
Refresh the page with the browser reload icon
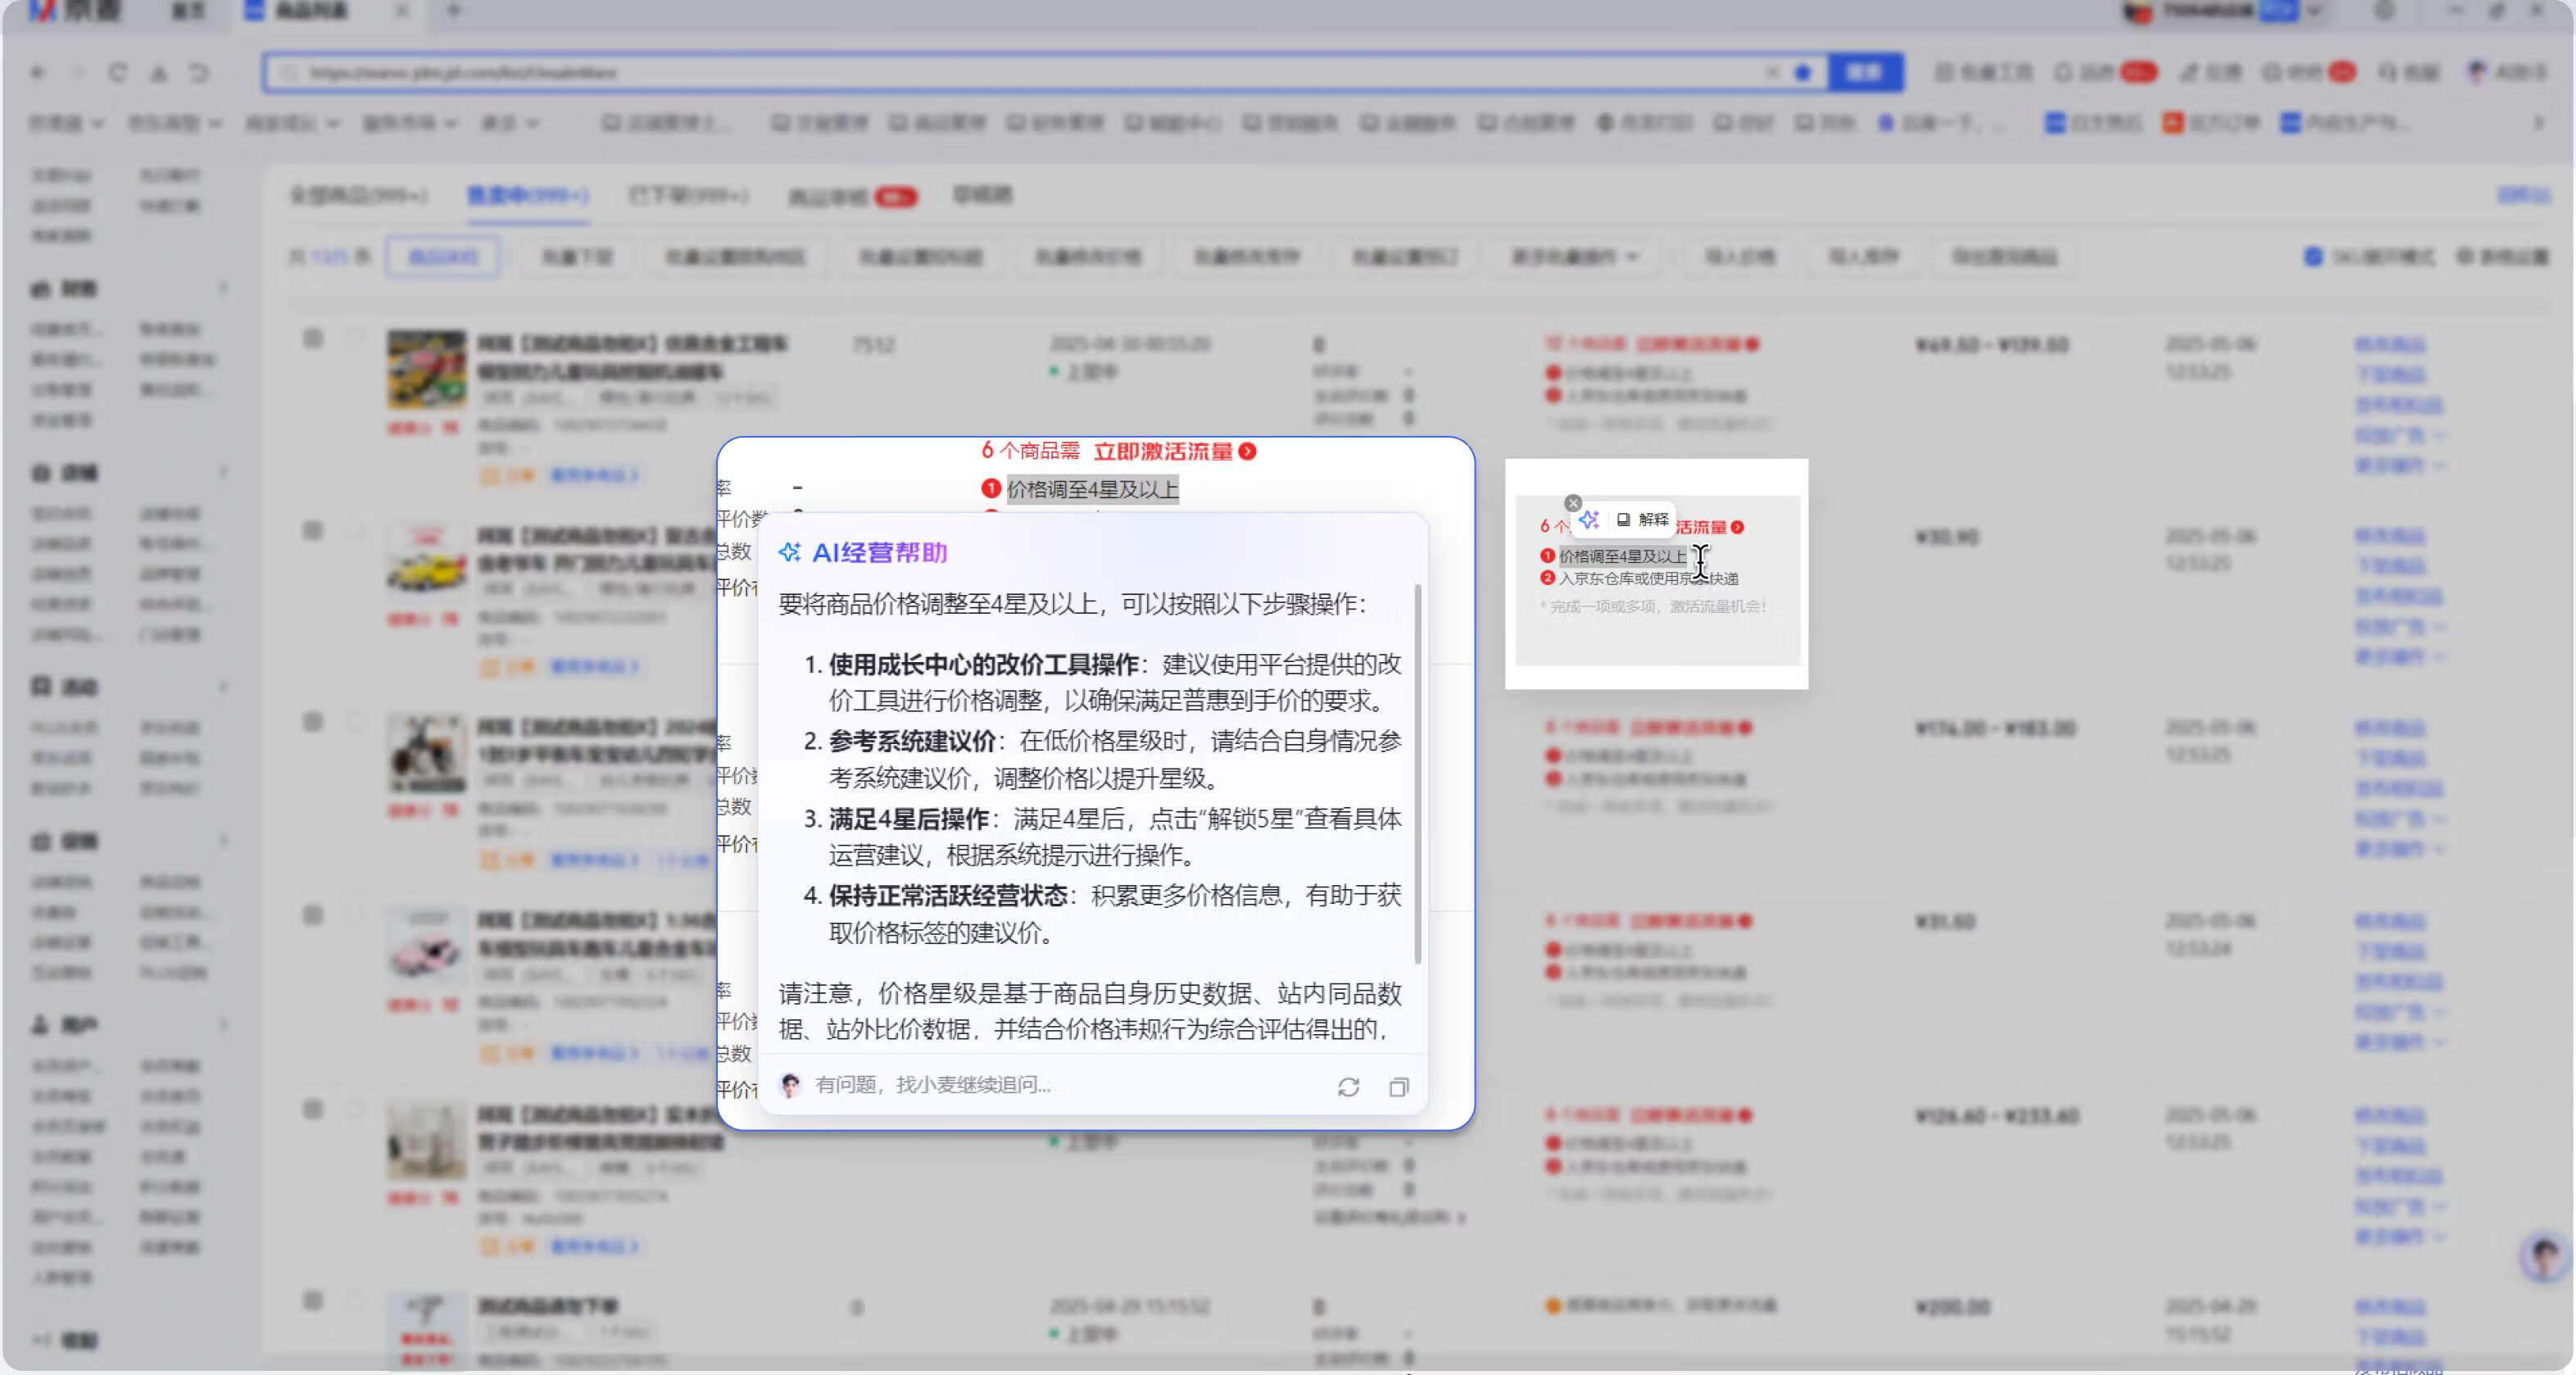[118, 73]
